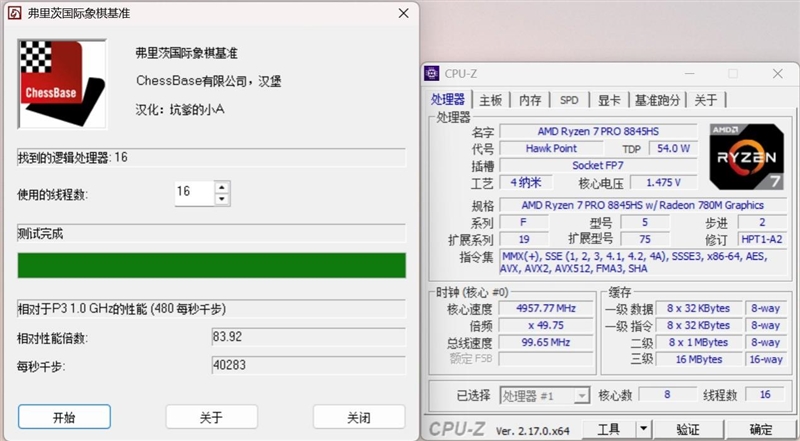Click the thread count value 16 in CPU-Z

[765, 394]
